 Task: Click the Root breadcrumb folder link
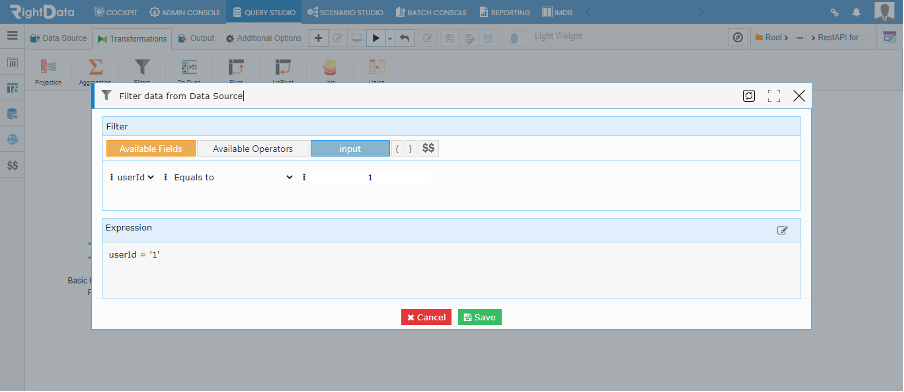(x=771, y=37)
